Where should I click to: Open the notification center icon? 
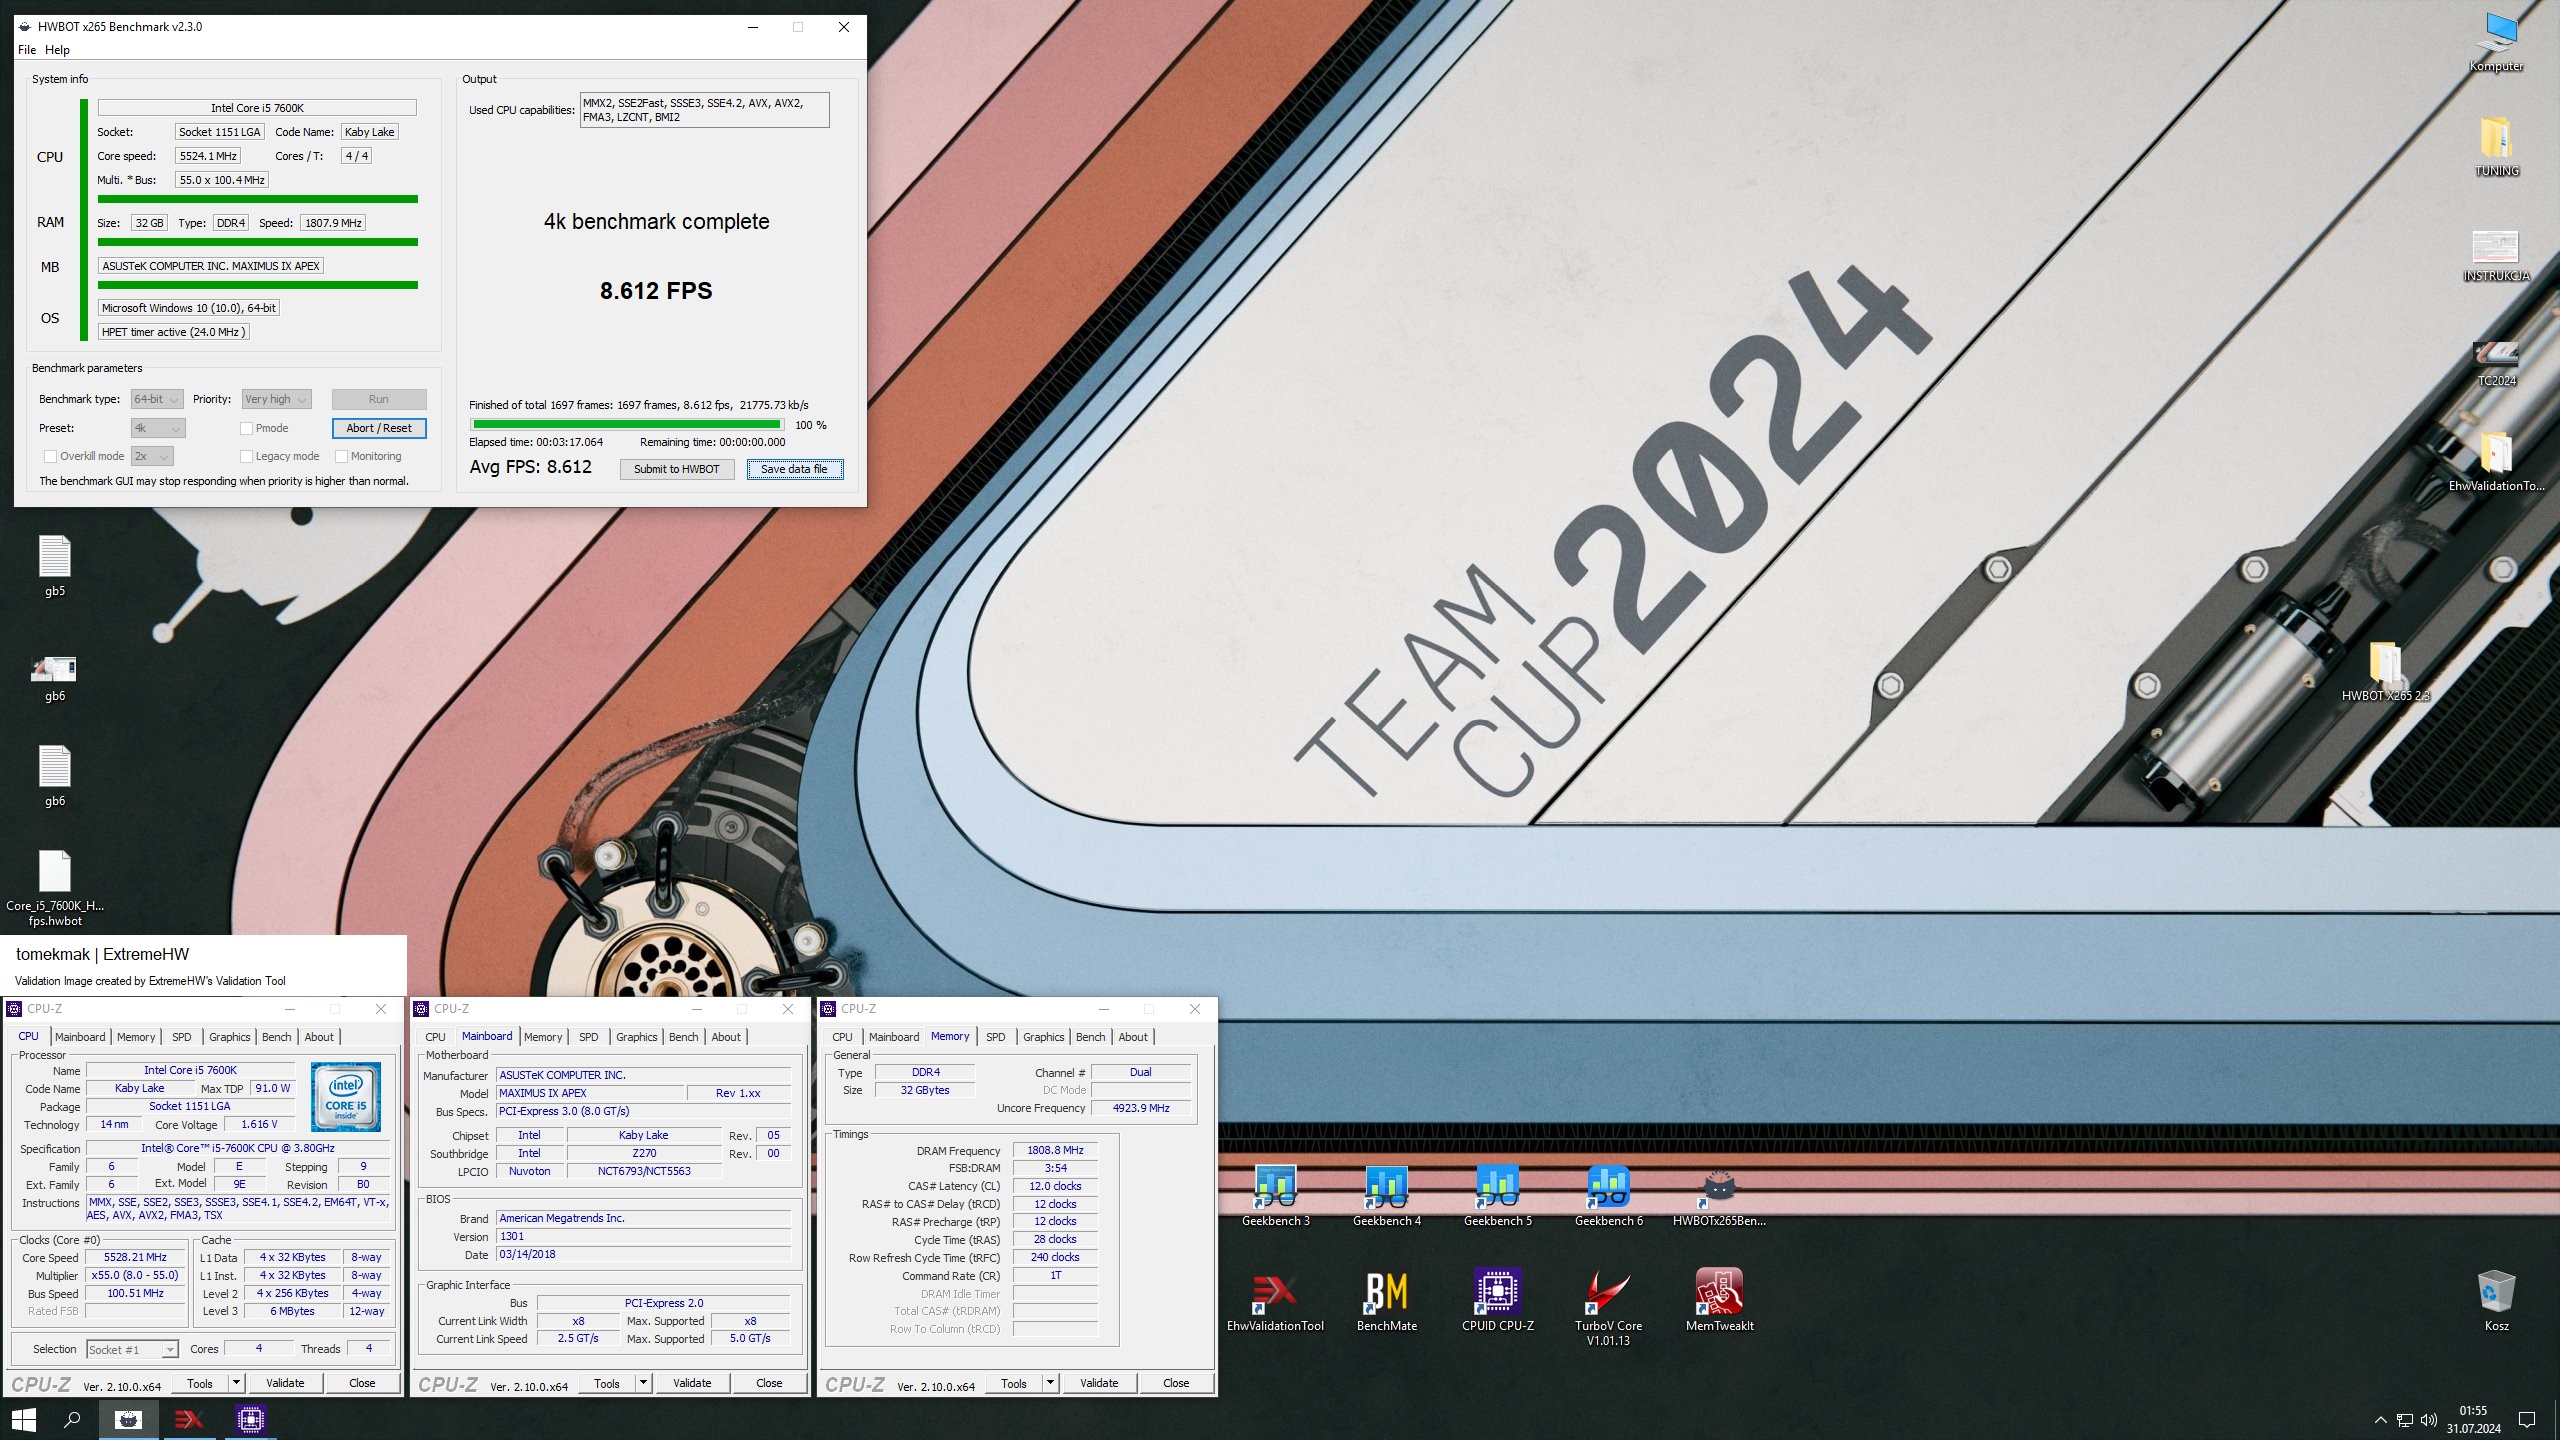2527,1420
